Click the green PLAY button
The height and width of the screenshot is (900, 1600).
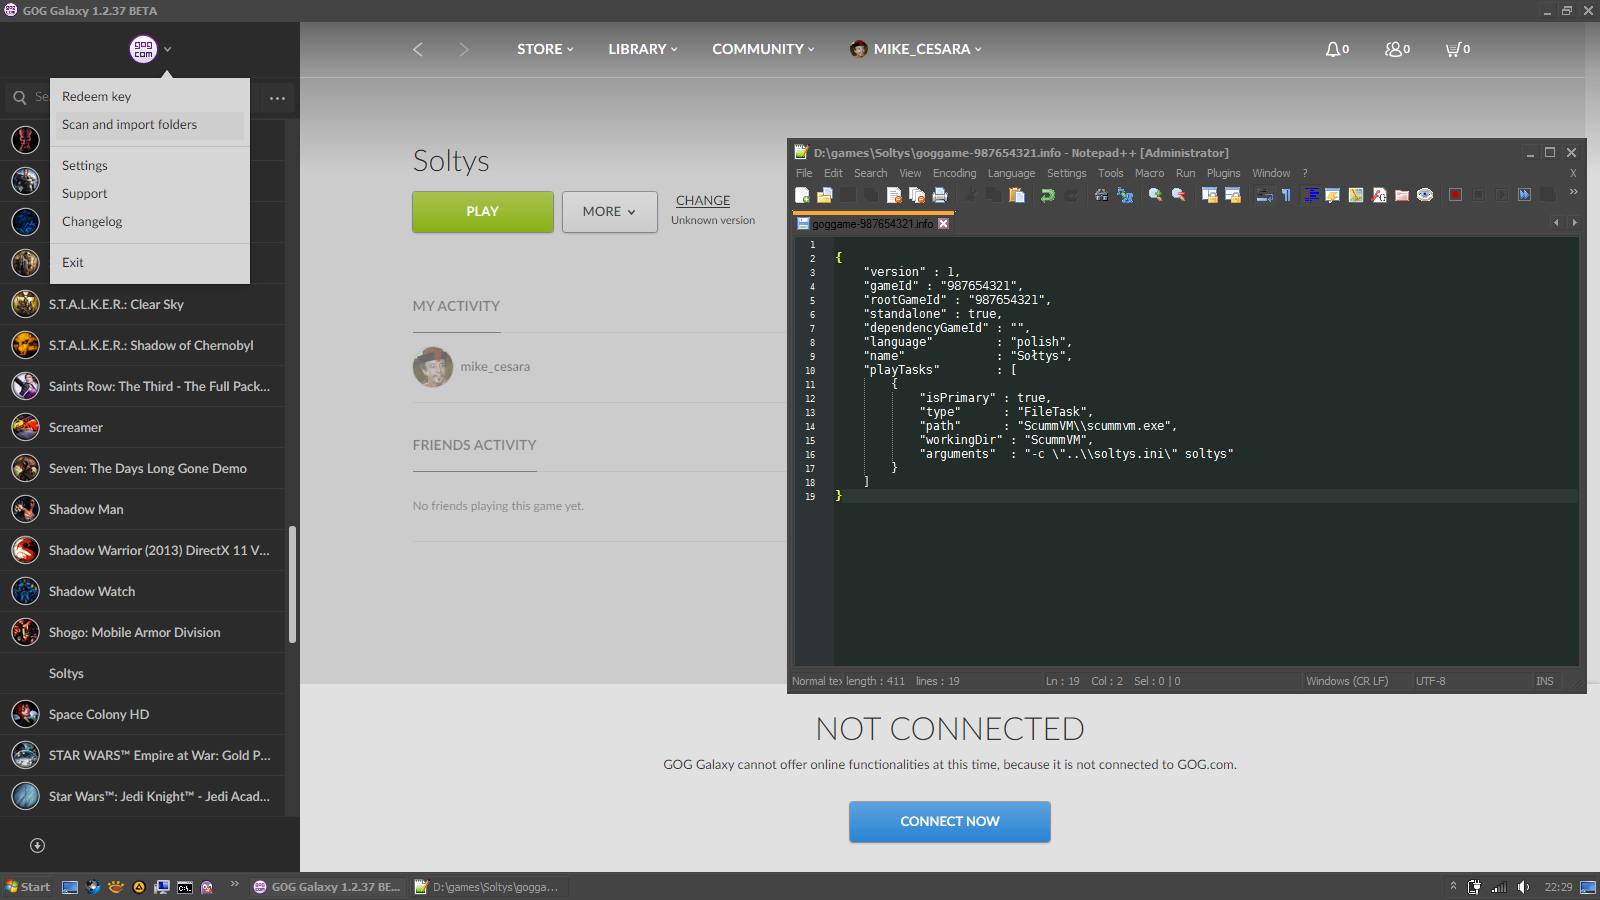(x=483, y=212)
